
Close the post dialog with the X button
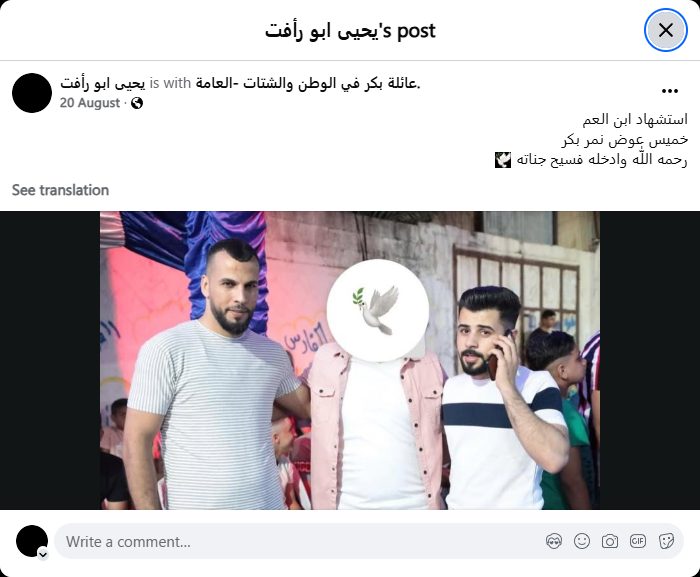click(665, 30)
